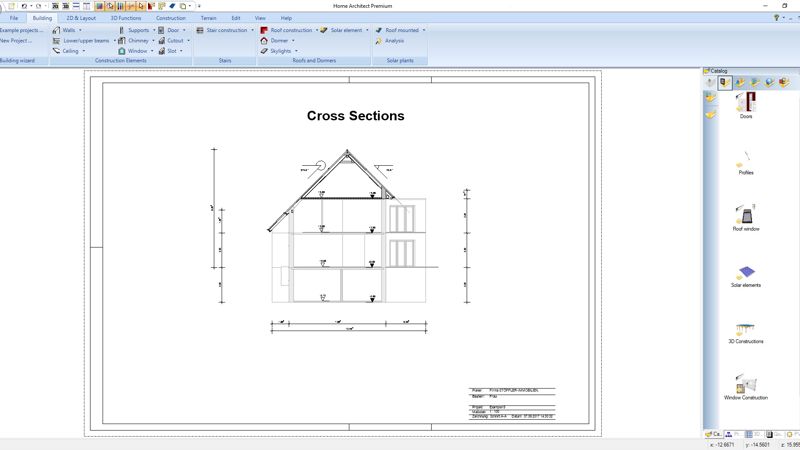Image resolution: width=800 pixels, height=450 pixels.
Task: Select the Skylights tool icon
Action: click(x=264, y=51)
